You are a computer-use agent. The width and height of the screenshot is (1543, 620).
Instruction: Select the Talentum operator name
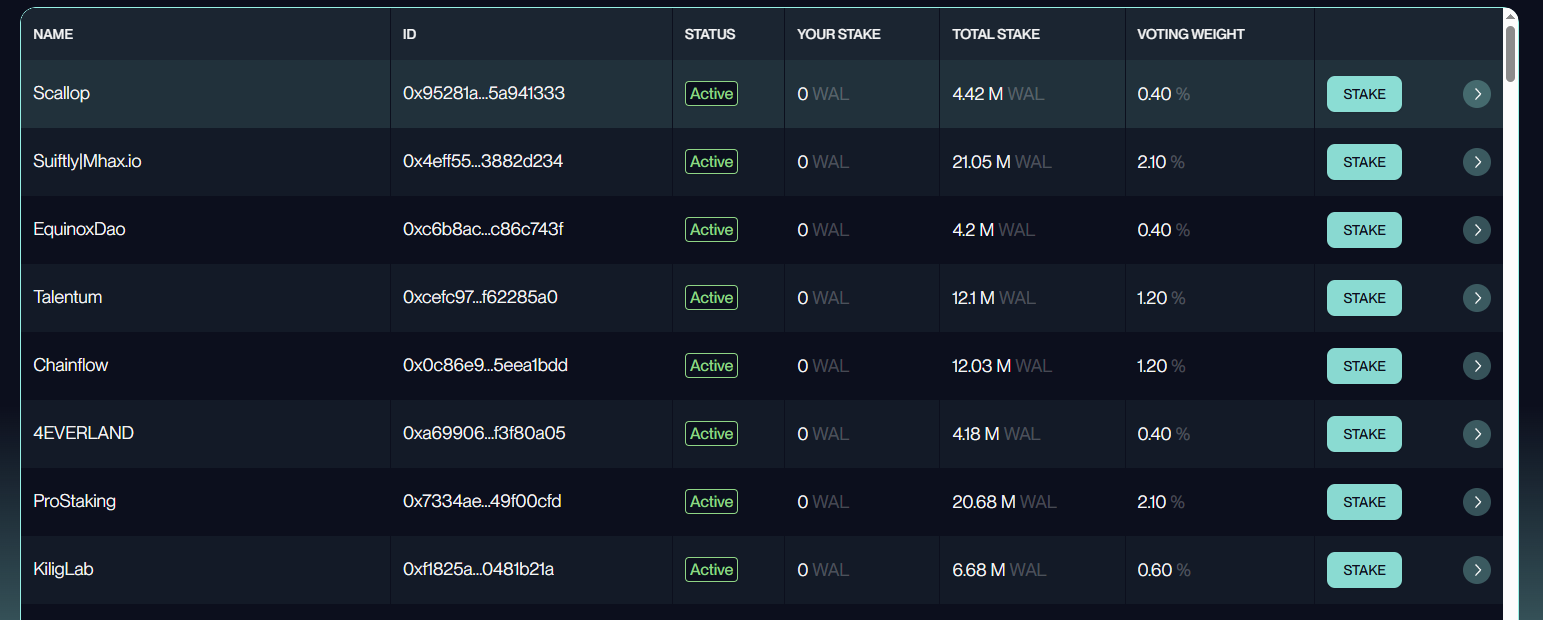pyautogui.click(x=68, y=297)
